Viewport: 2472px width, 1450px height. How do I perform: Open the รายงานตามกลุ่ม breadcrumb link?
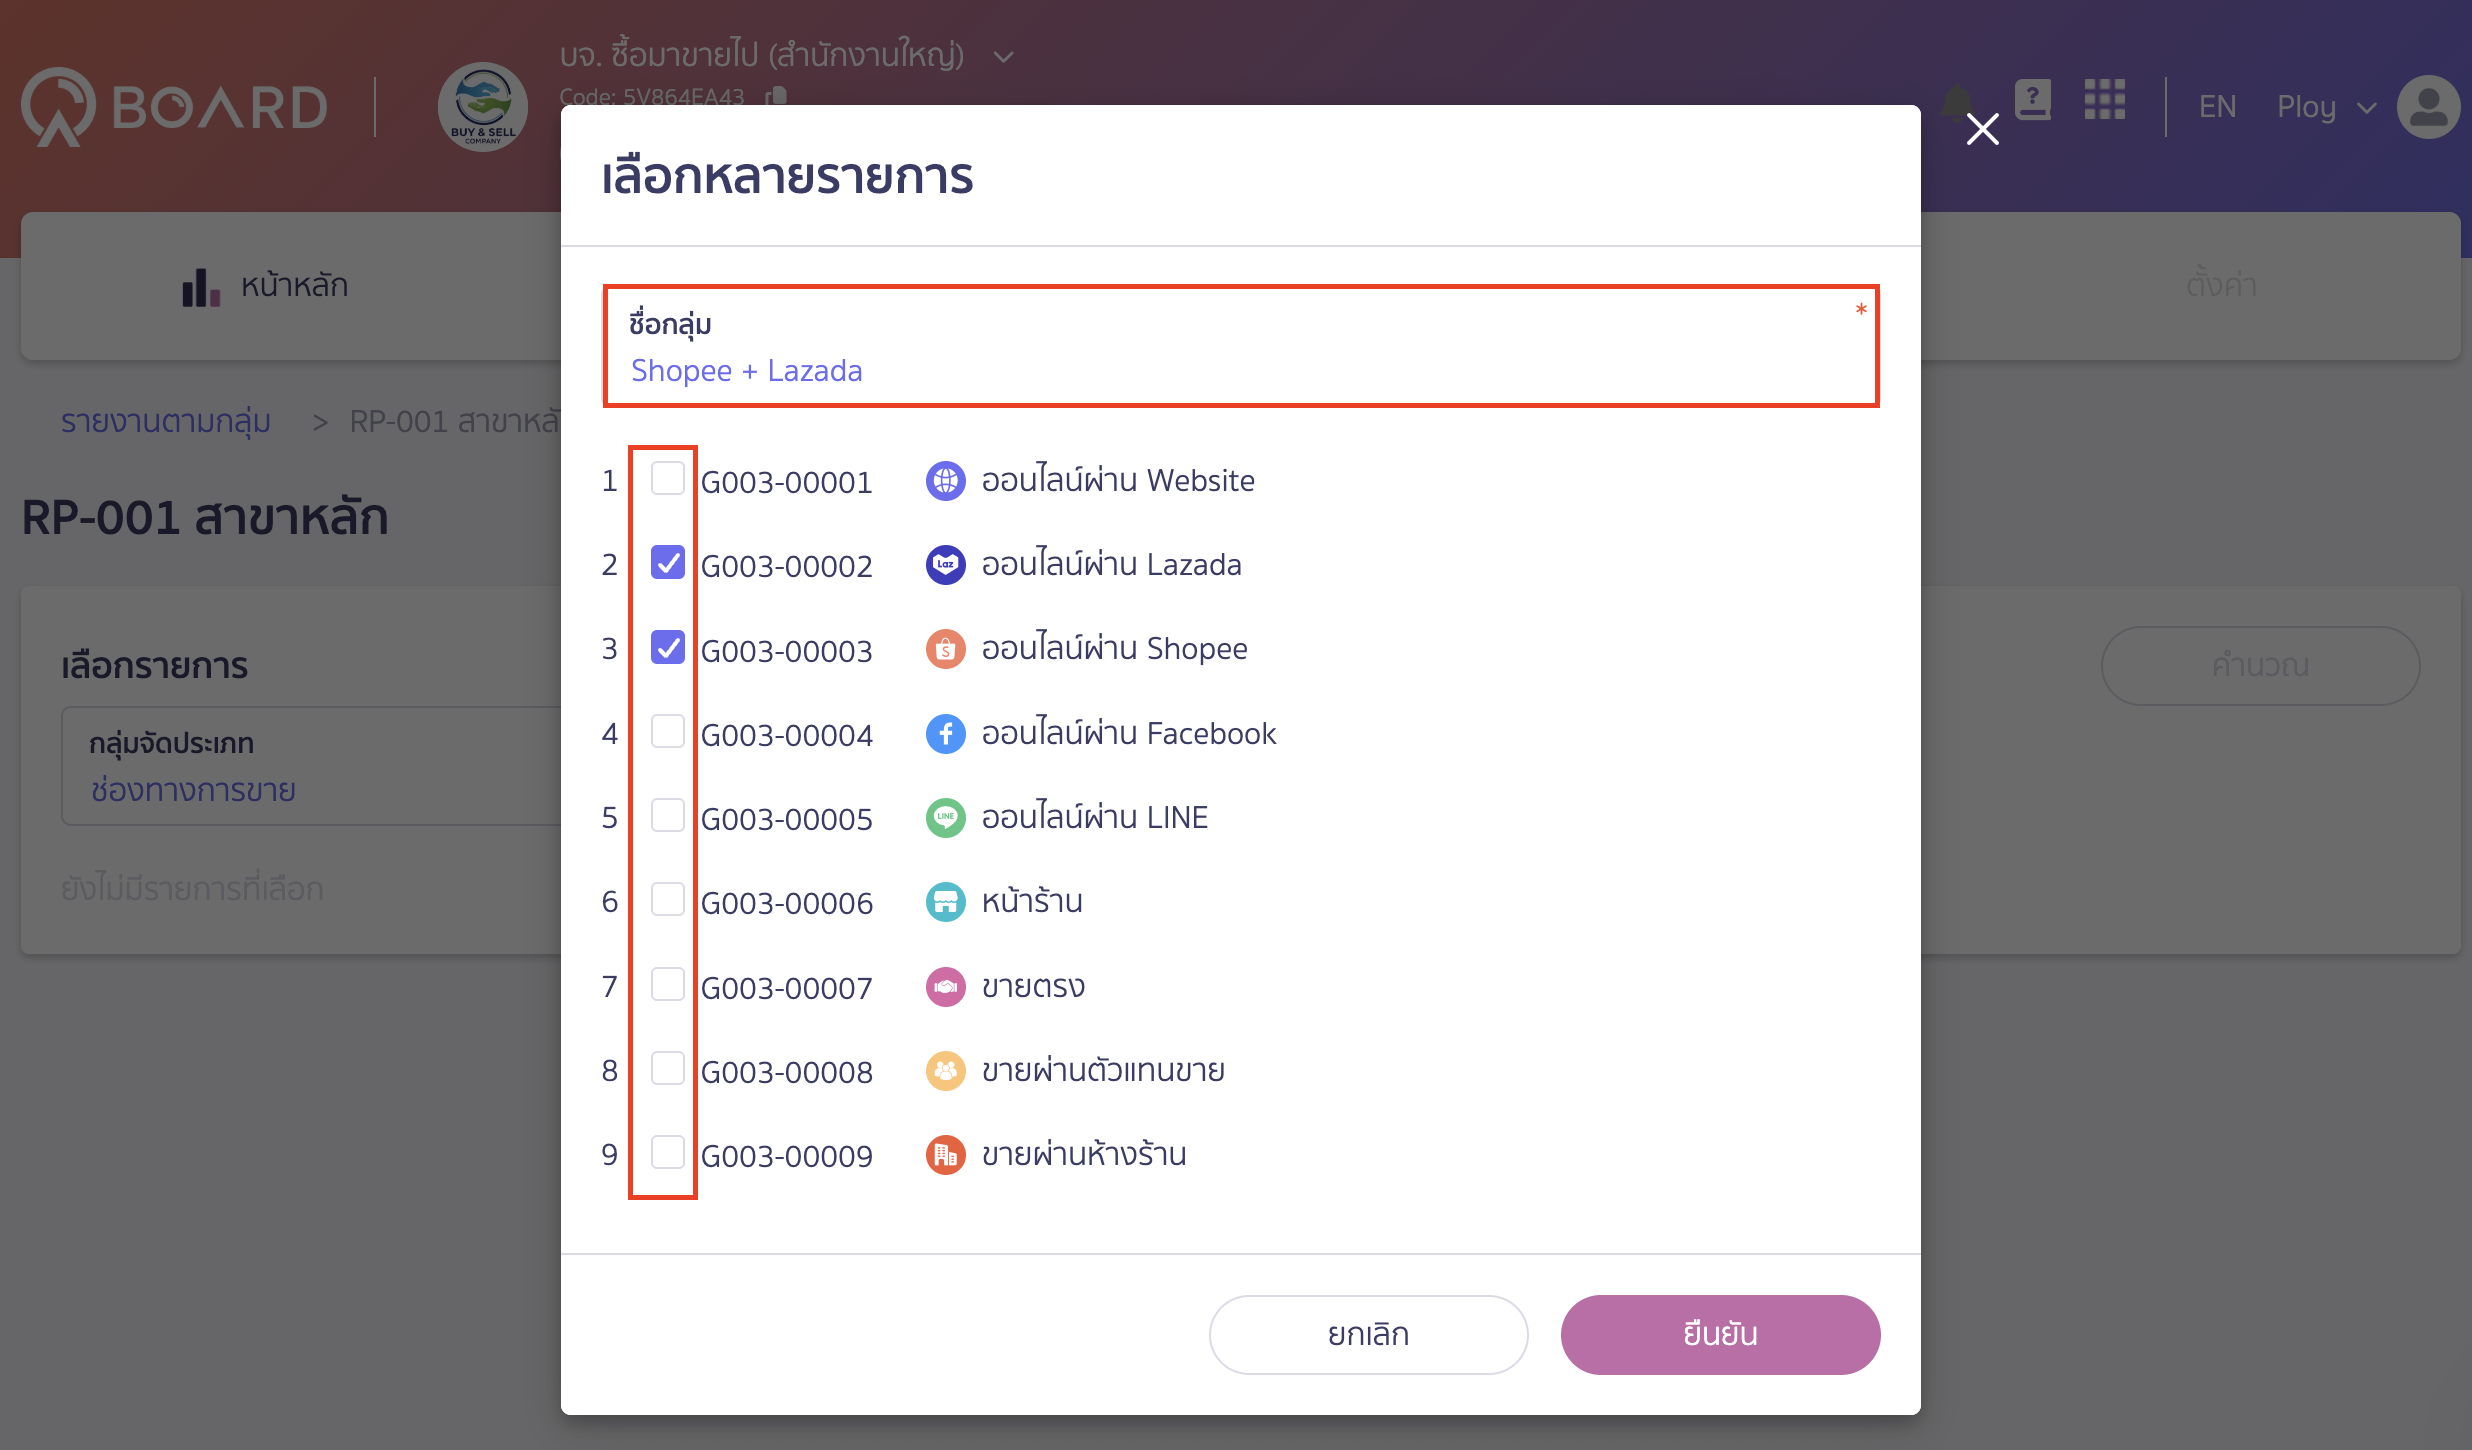(164, 421)
